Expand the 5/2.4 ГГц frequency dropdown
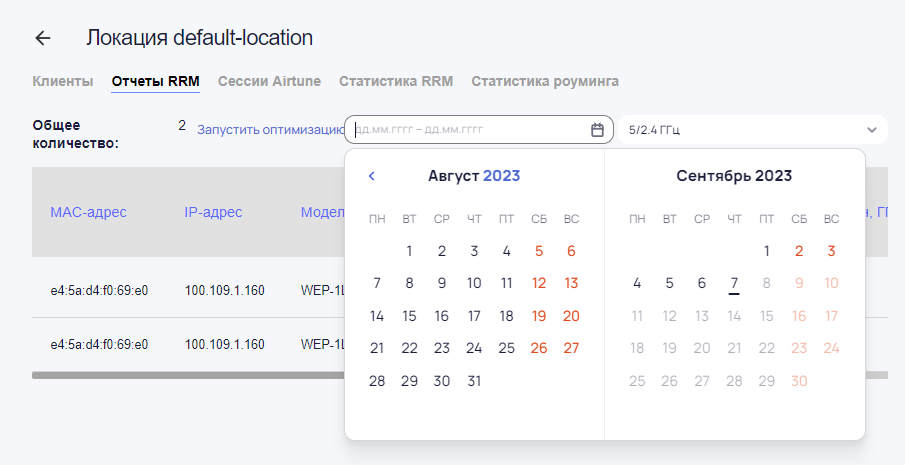 [870, 130]
